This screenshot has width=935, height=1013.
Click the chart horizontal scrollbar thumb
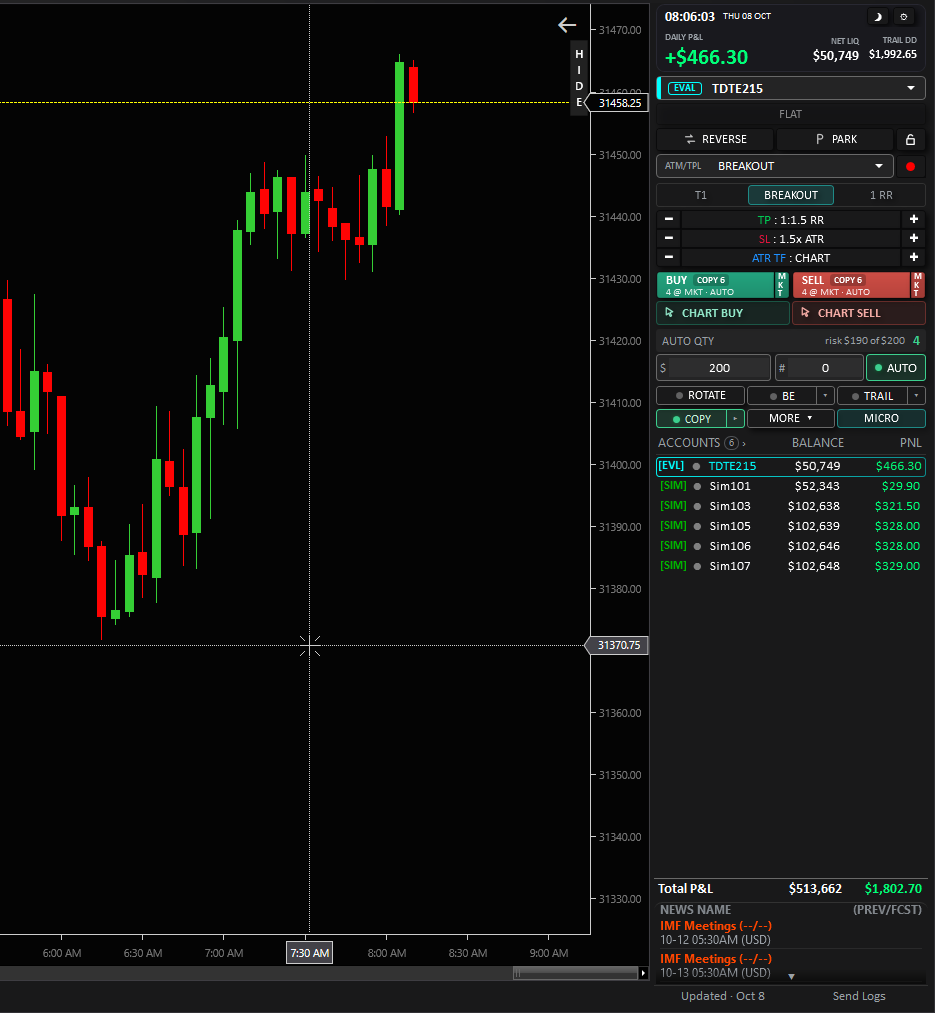click(575, 973)
